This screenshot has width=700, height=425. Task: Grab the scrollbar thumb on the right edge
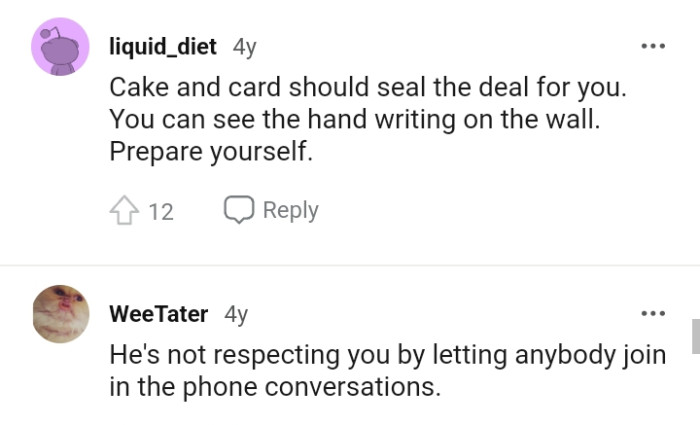click(695, 336)
